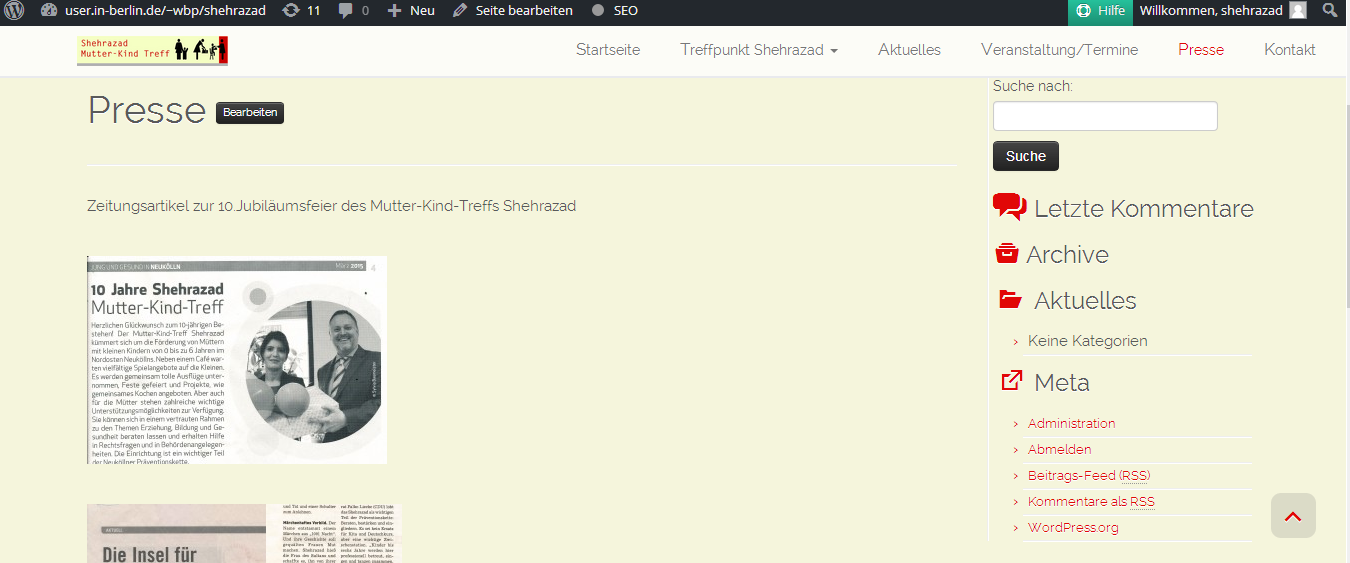Open the Hilfe help button
The image size is (1350, 563).
coord(1100,11)
